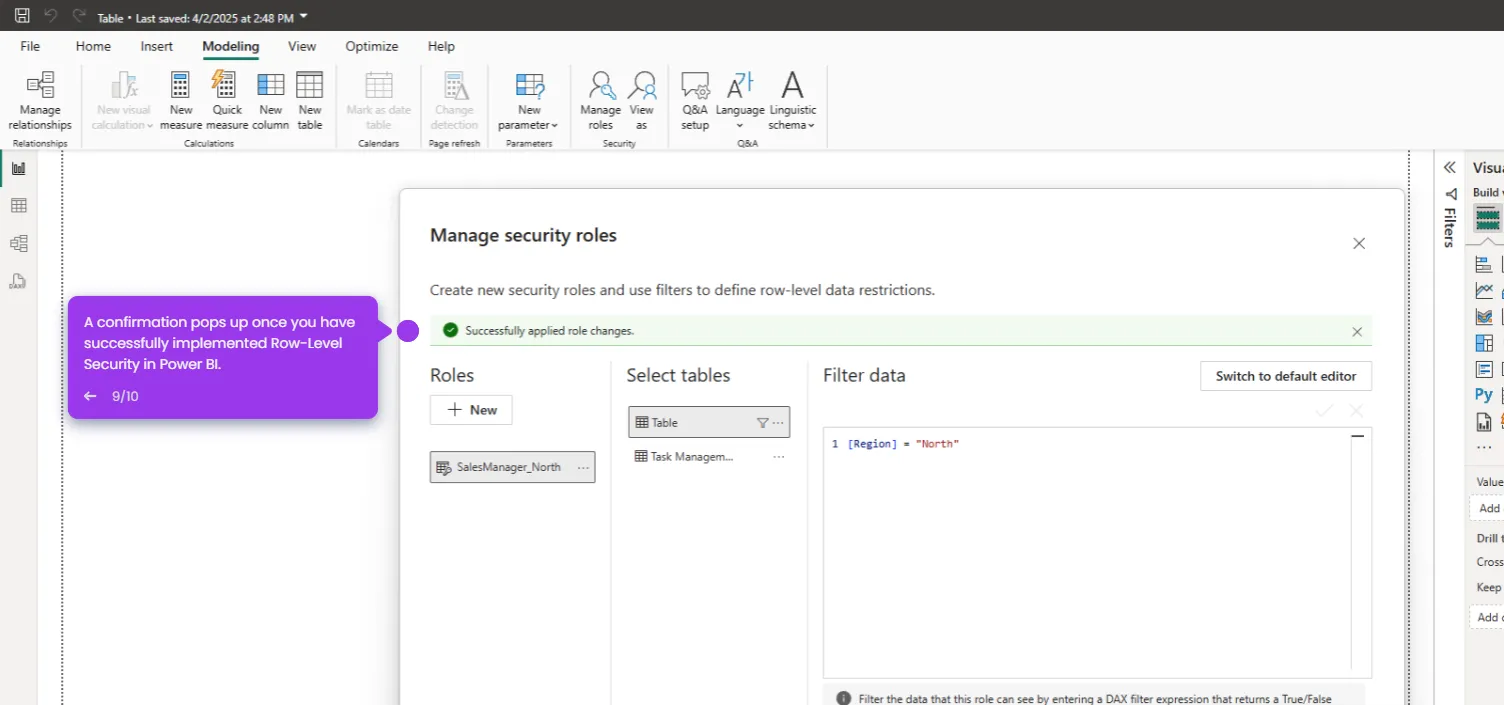The height and width of the screenshot is (705, 1504).
Task: Click the info icon below the editor
Action: click(x=843, y=699)
